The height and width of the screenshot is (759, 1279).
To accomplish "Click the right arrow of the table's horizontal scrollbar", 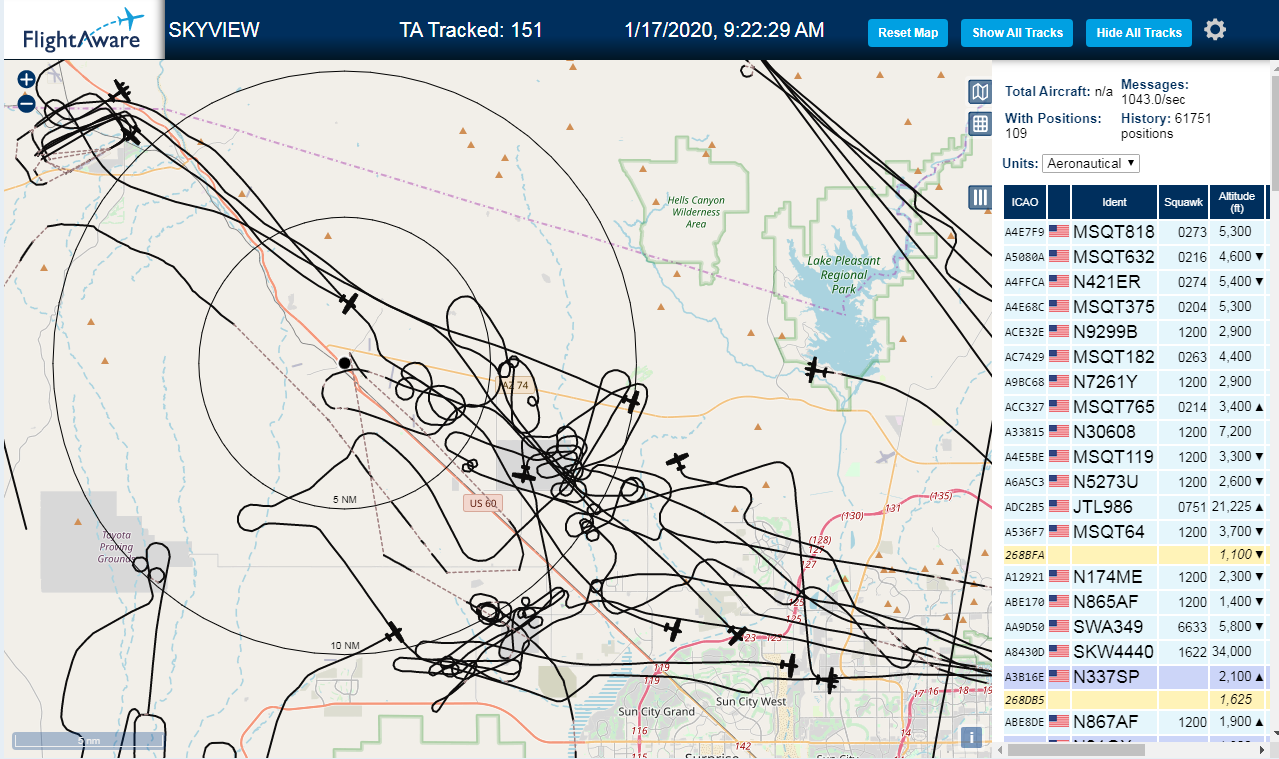I will [x=1262, y=749].
